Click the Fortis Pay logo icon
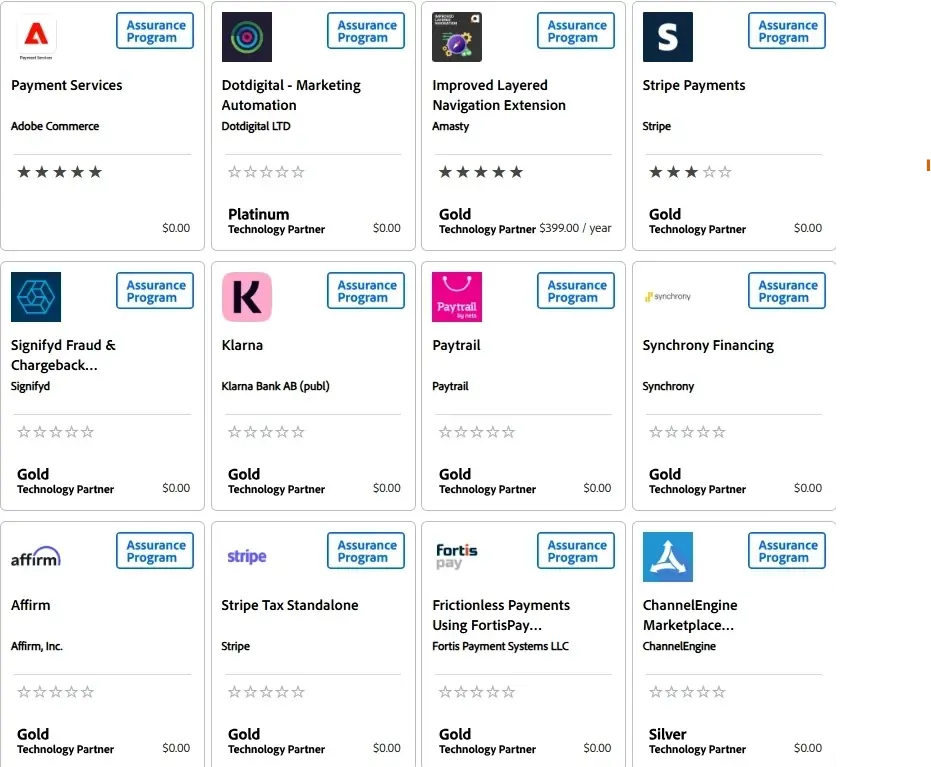The height and width of the screenshot is (767, 931). tap(455, 556)
